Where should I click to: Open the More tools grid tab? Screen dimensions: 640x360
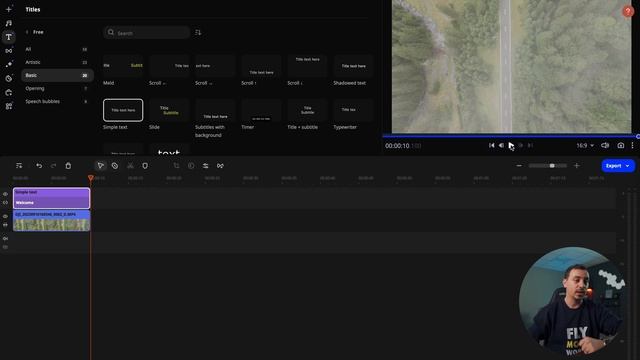click(9, 106)
